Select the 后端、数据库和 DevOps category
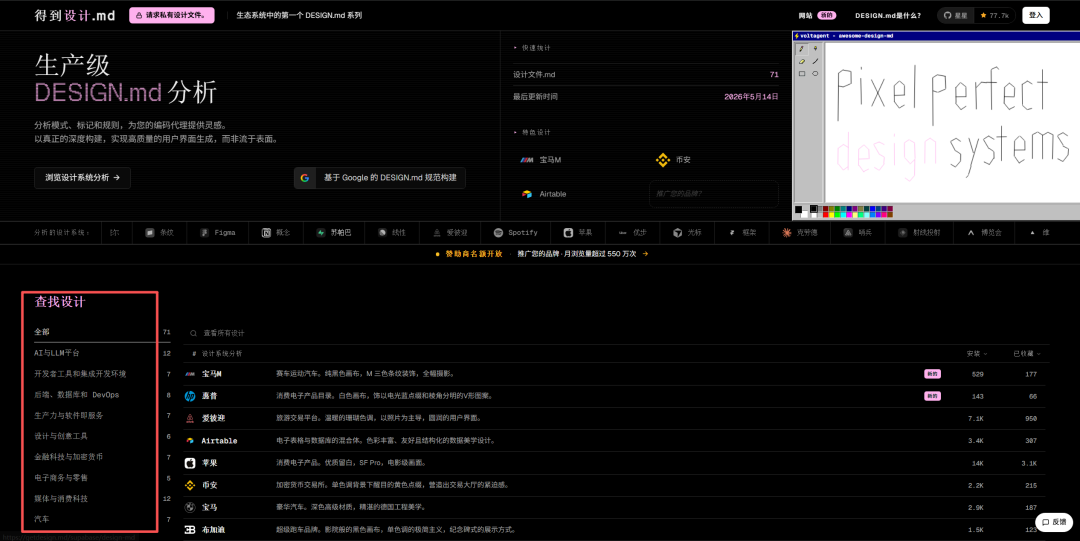Viewport: 1080px width, 541px height. (x=102, y=395)
